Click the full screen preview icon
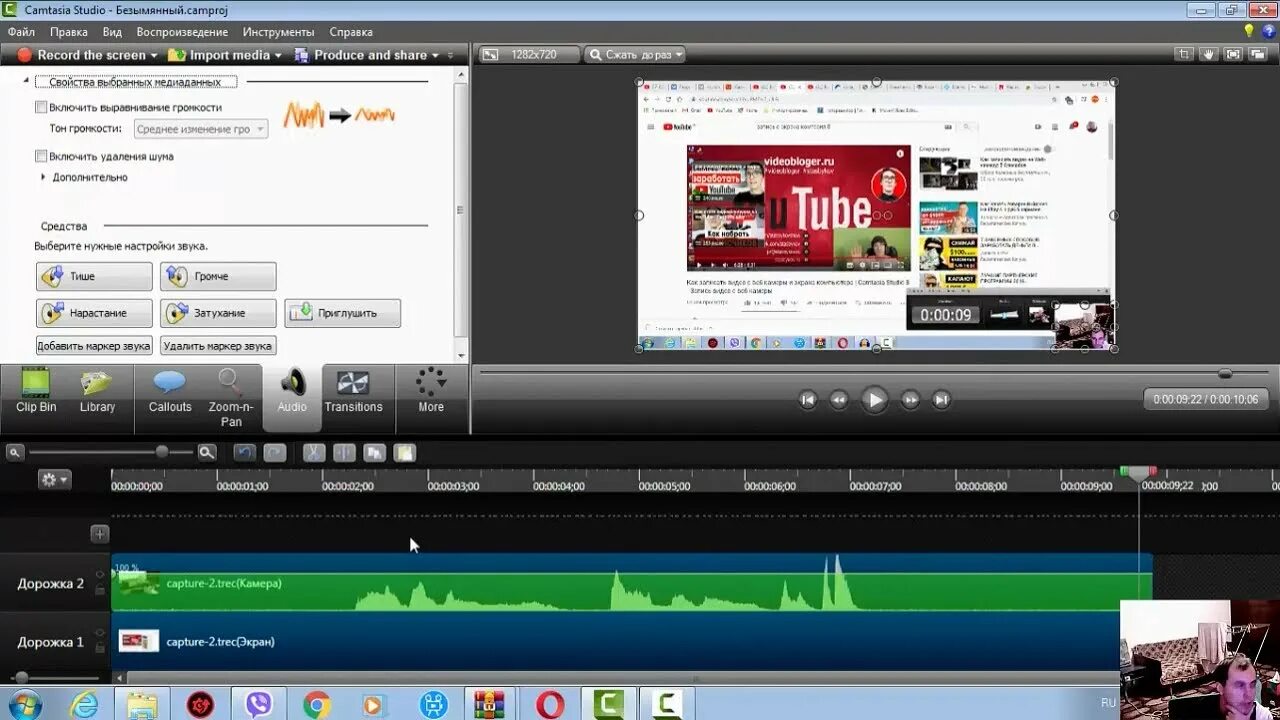 (x=1233, y=54)
